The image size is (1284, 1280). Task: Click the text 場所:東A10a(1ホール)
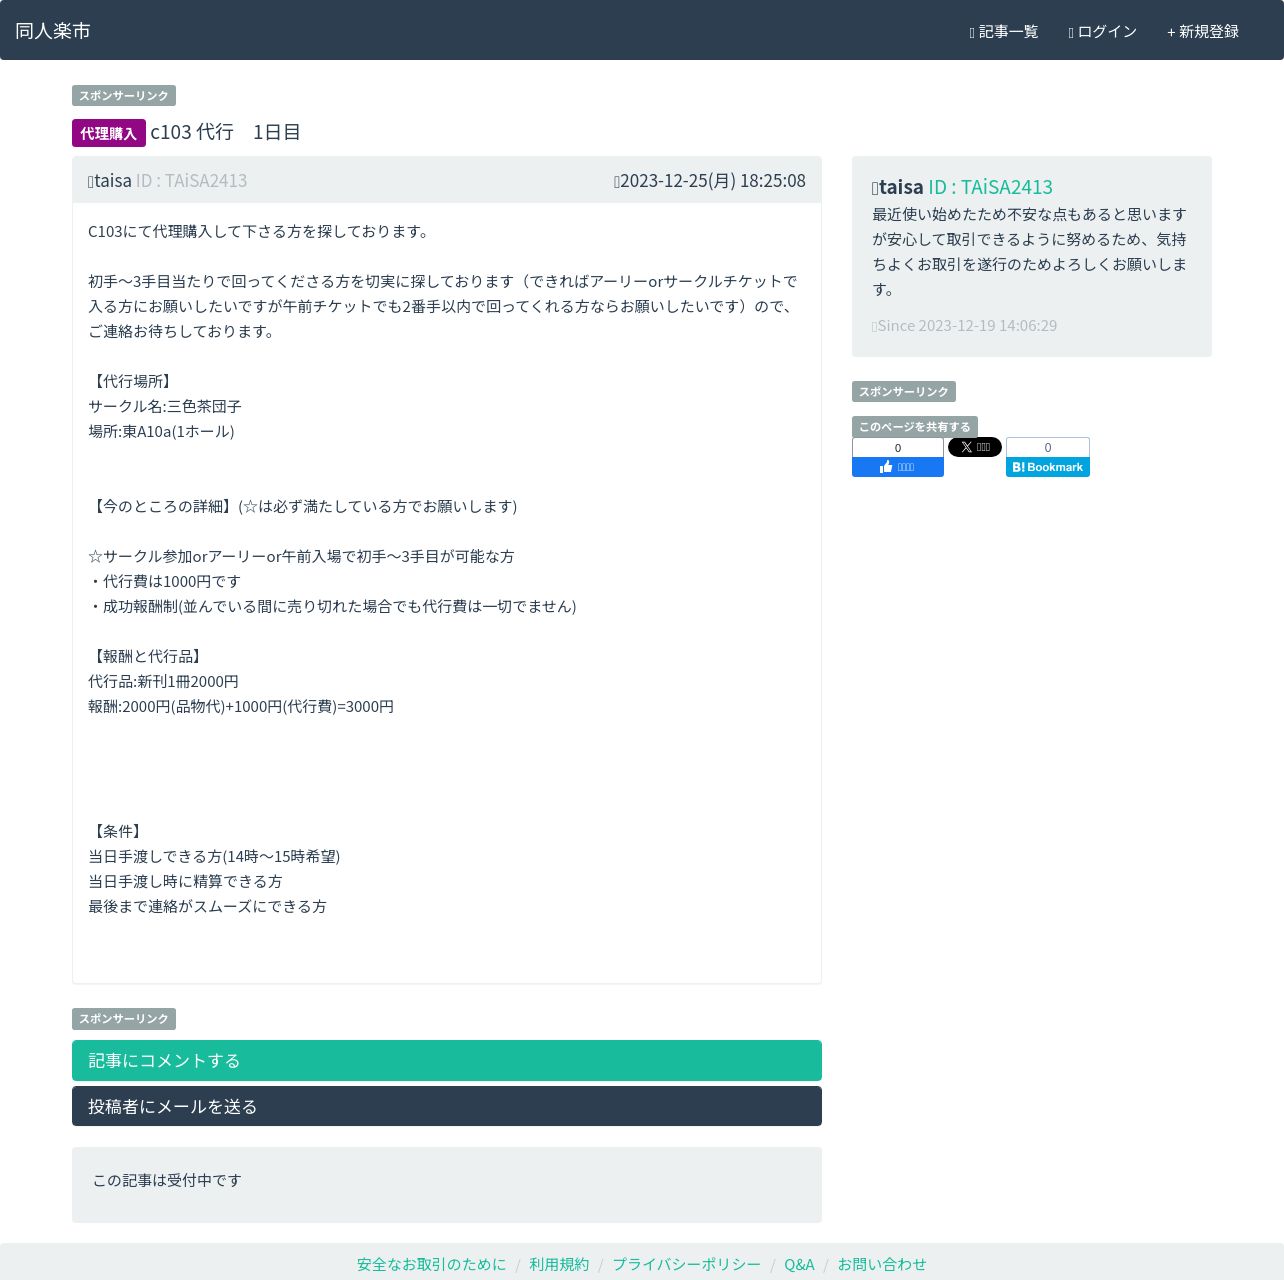(161, 431)
